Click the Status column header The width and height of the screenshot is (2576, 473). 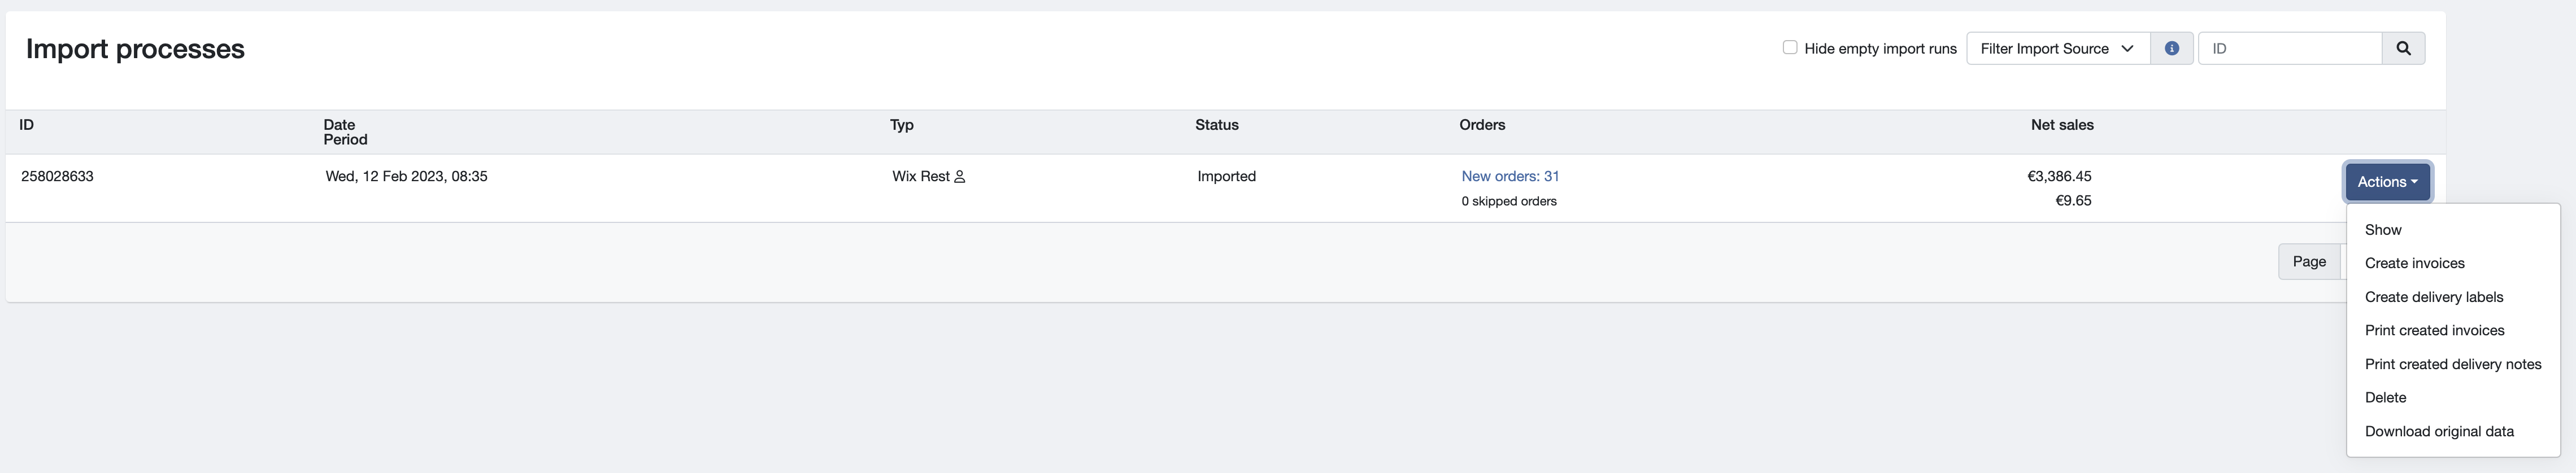click(x=1216, y=125)
